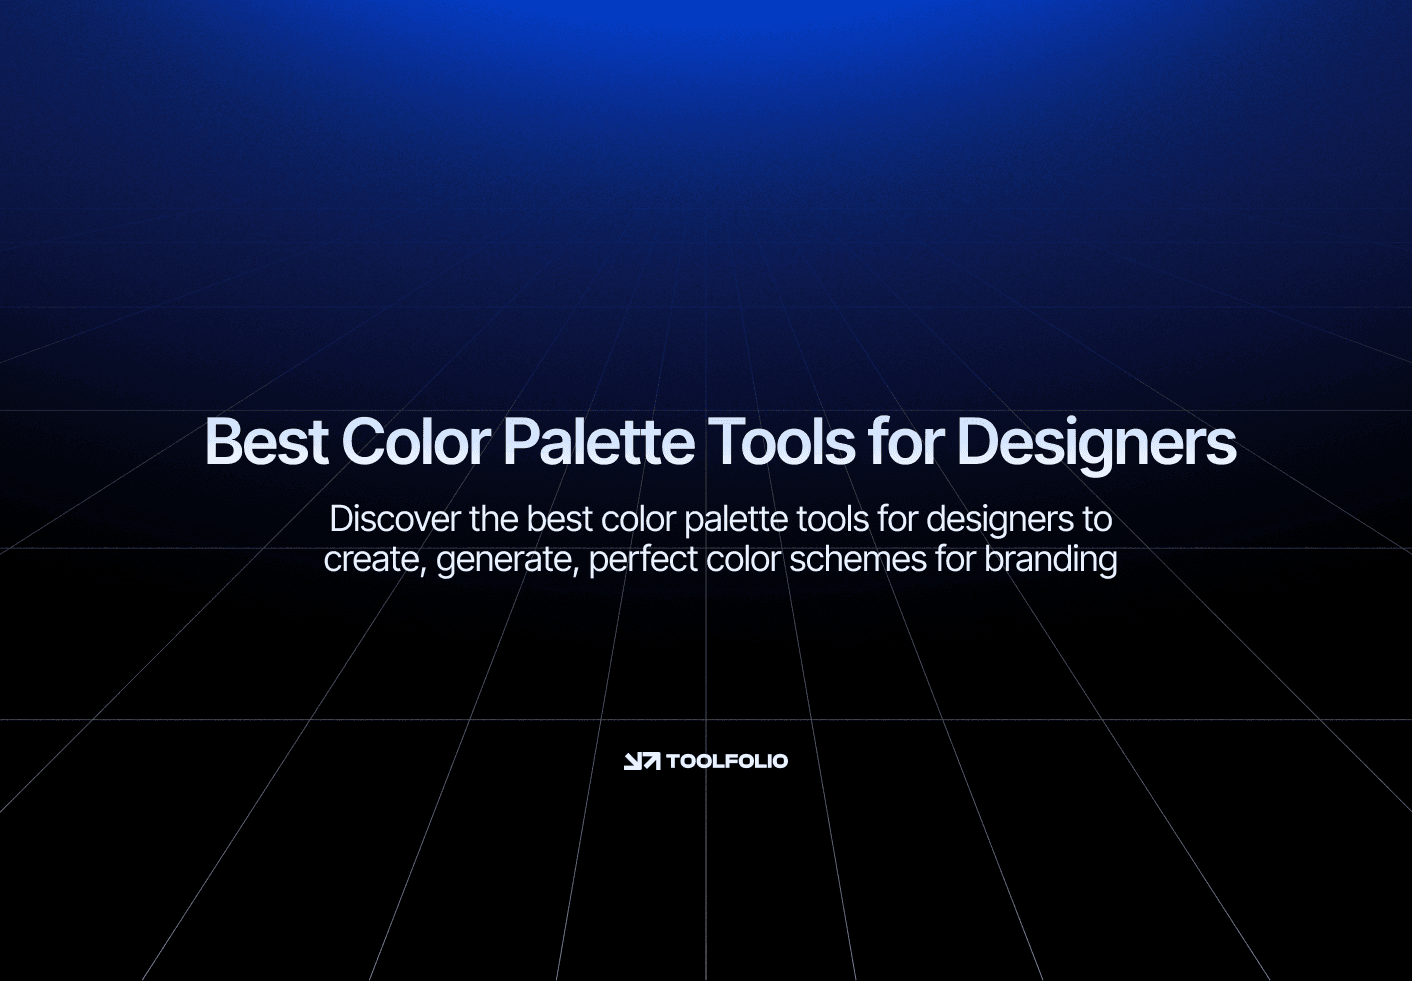Image resolution: width=1412 pixels, height=981 pixels.
Task: Select the full Toolfolio logo lockup
Action: 706,760
